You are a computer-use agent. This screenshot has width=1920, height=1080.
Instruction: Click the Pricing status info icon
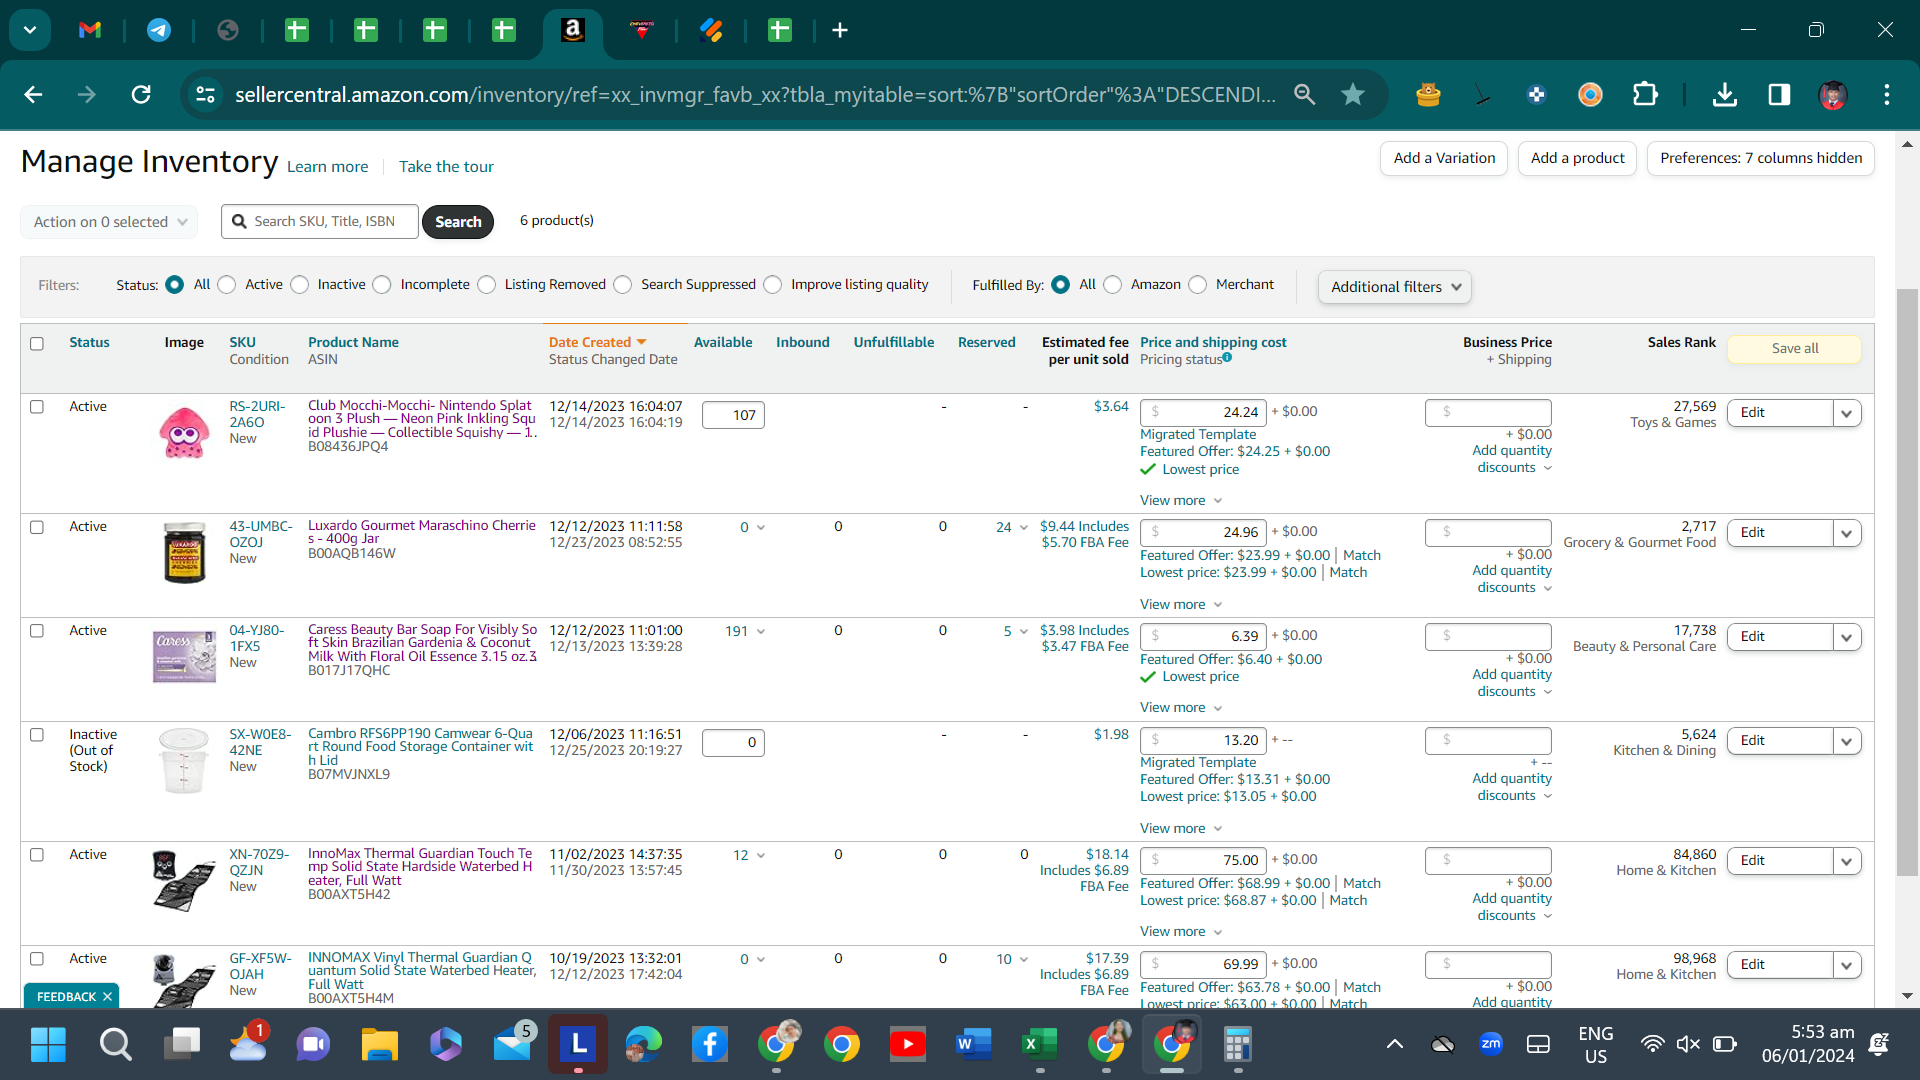[1227, 357]
